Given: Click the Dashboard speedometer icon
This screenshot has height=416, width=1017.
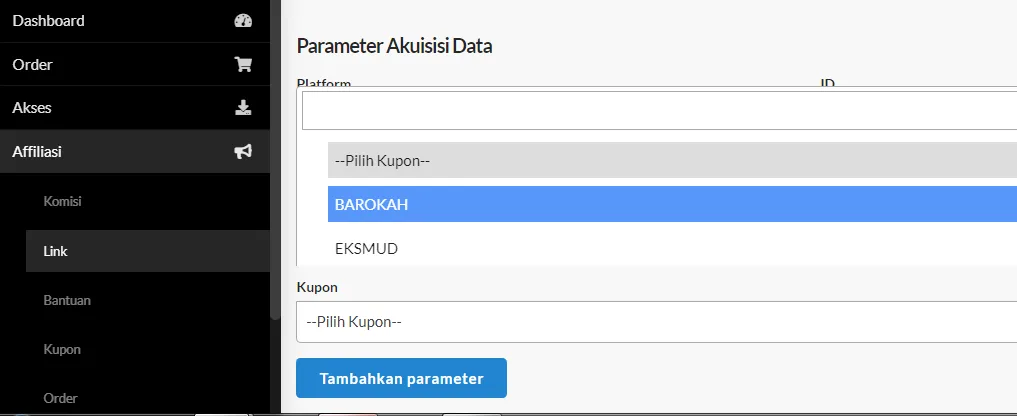Looking at the screenshot, I should click(242, 21).
